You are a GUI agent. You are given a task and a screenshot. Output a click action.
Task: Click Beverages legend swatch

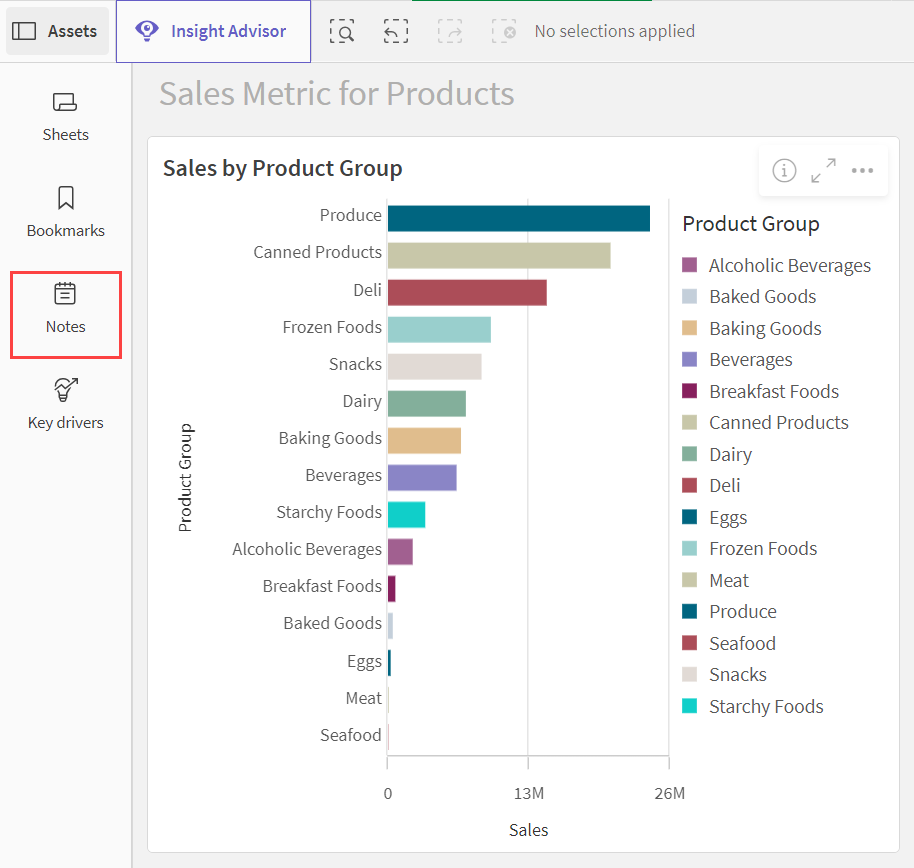(x=690, y=360)
